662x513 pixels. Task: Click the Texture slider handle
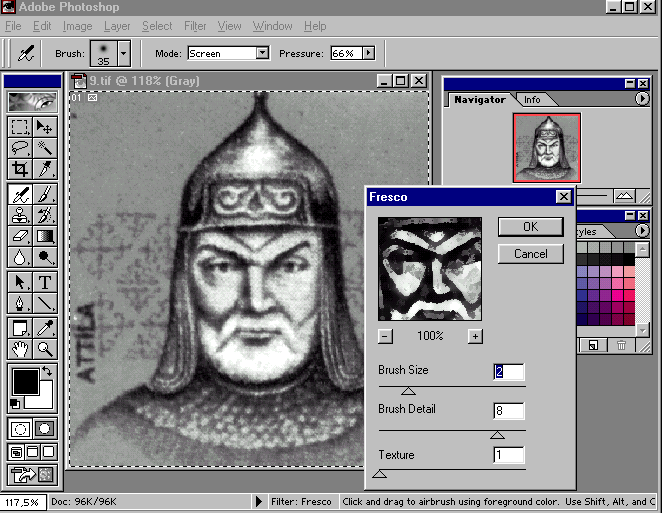[x=380, y=474]
